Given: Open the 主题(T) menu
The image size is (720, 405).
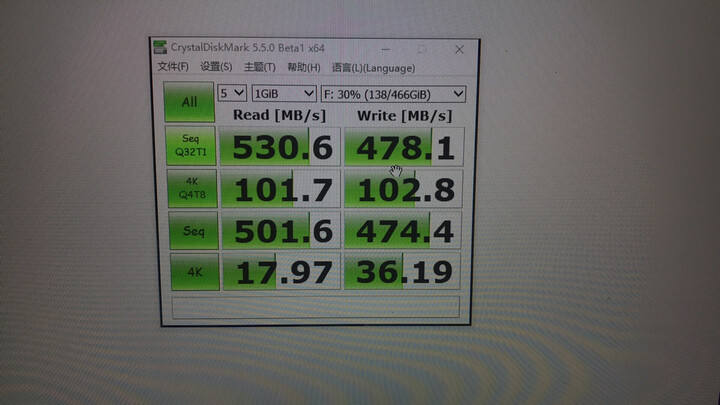Looking at the screenshot, I should tap(259, 68).
